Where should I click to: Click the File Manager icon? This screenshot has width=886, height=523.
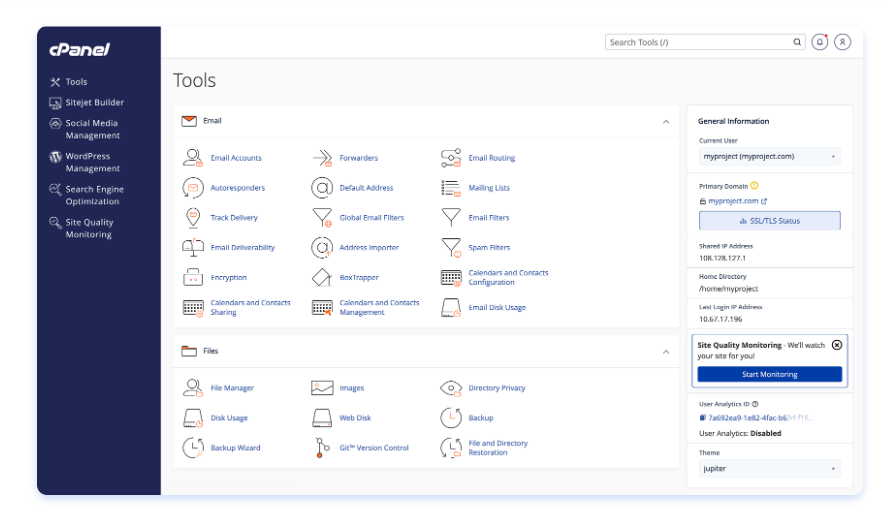pos(193,388)
